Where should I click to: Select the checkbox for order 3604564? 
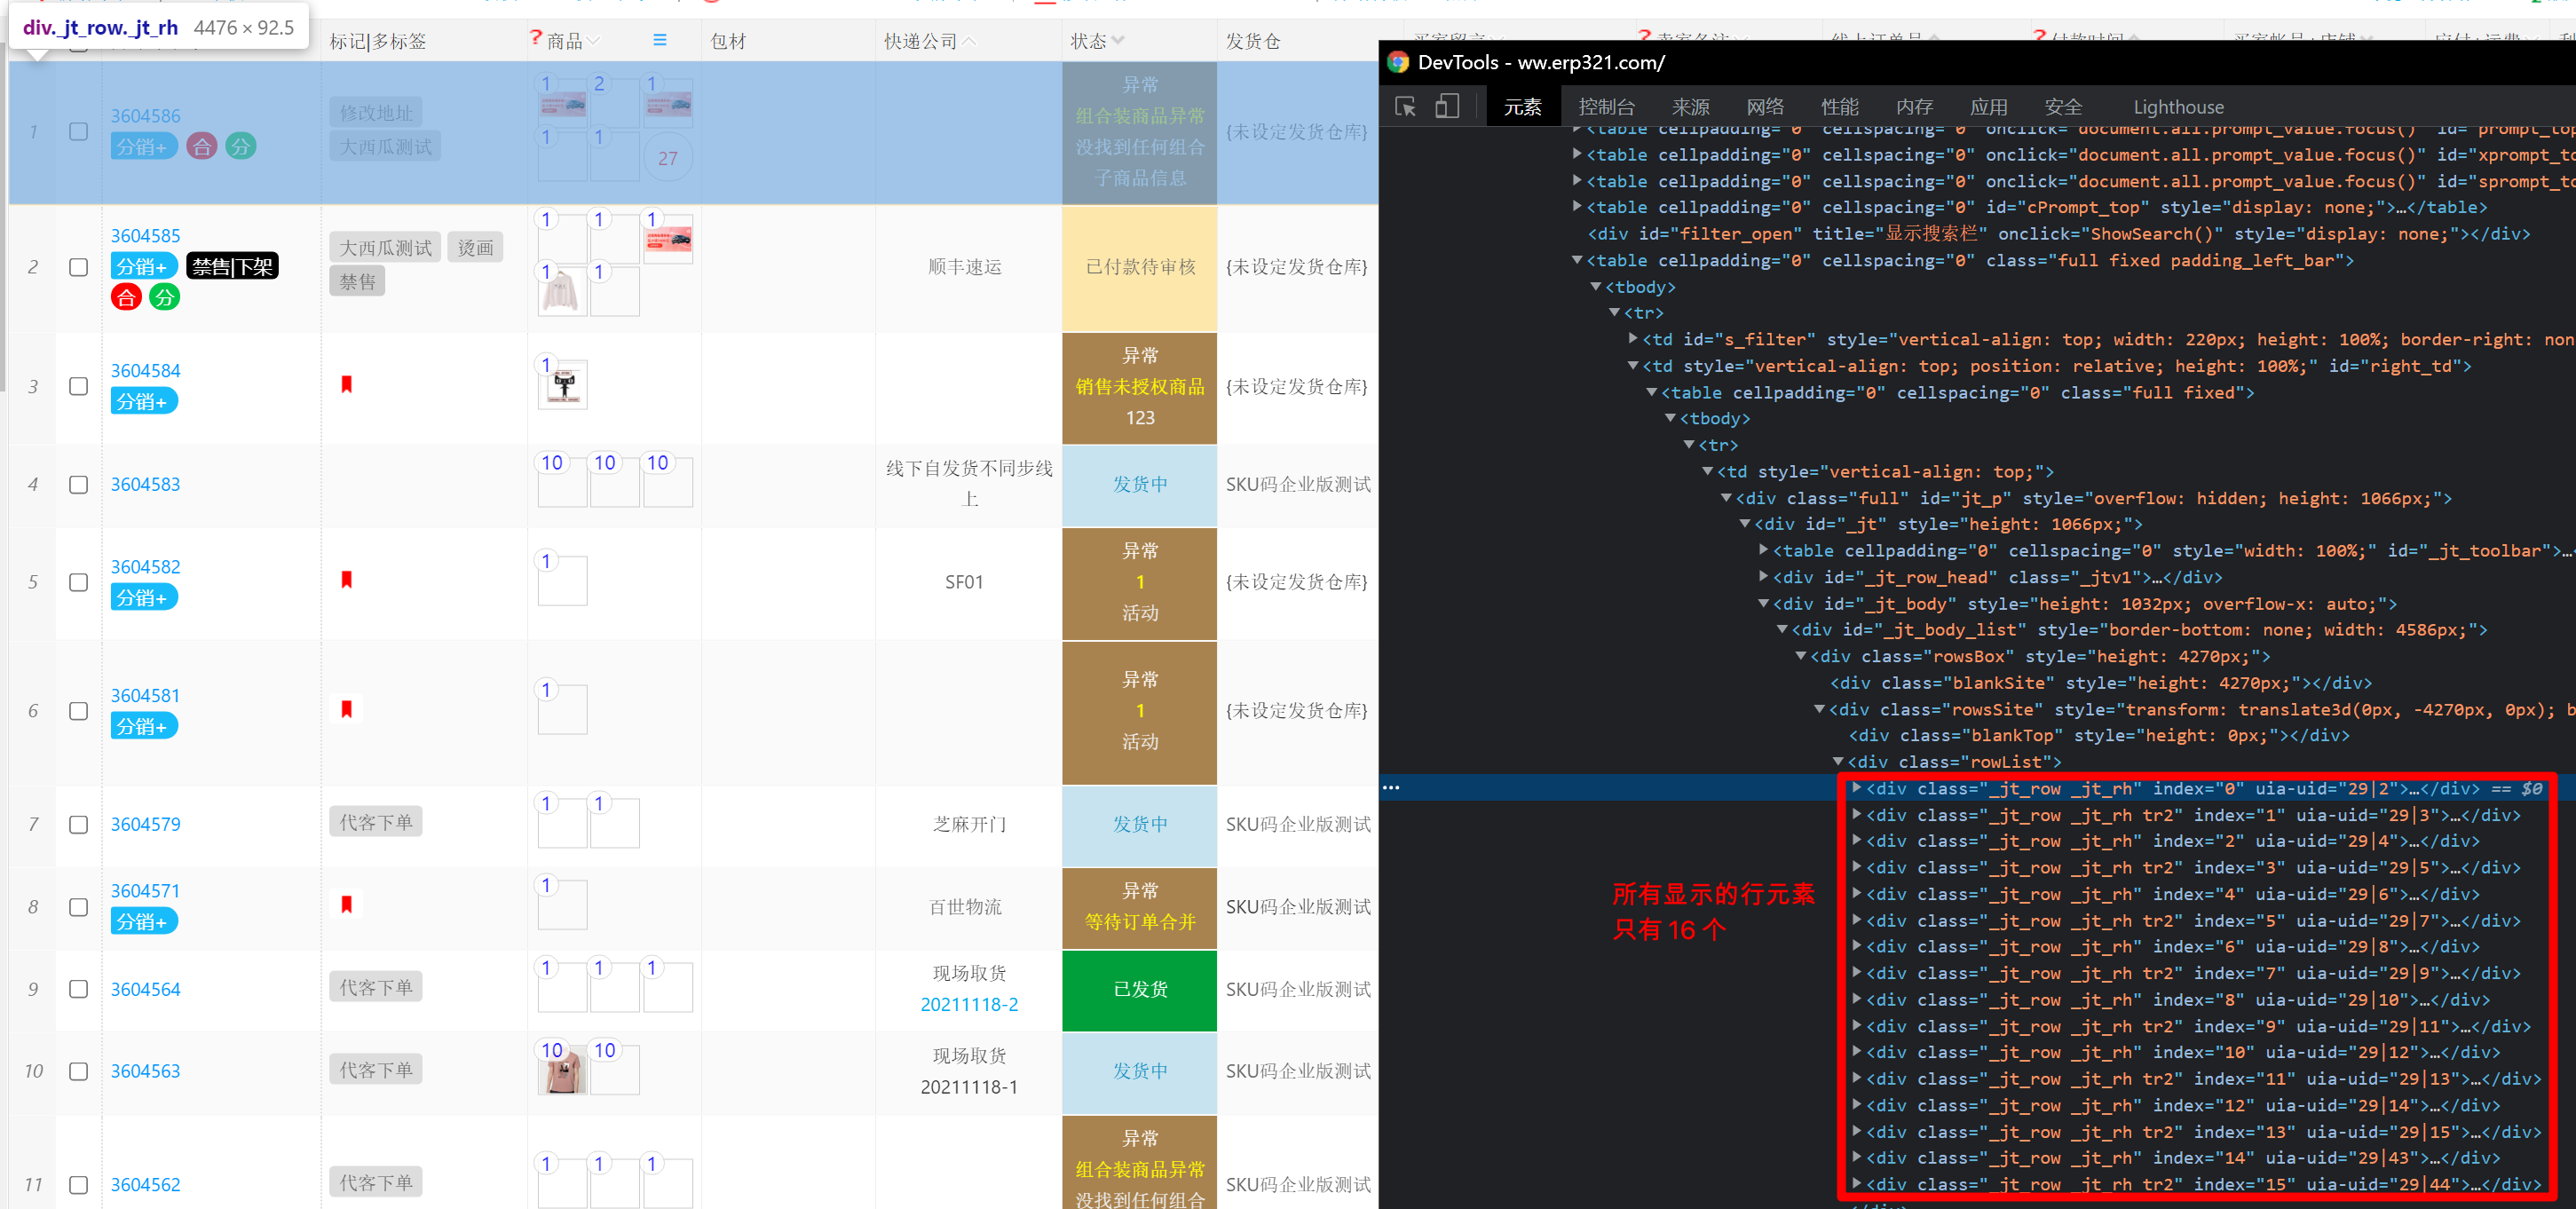pos(78,989)
